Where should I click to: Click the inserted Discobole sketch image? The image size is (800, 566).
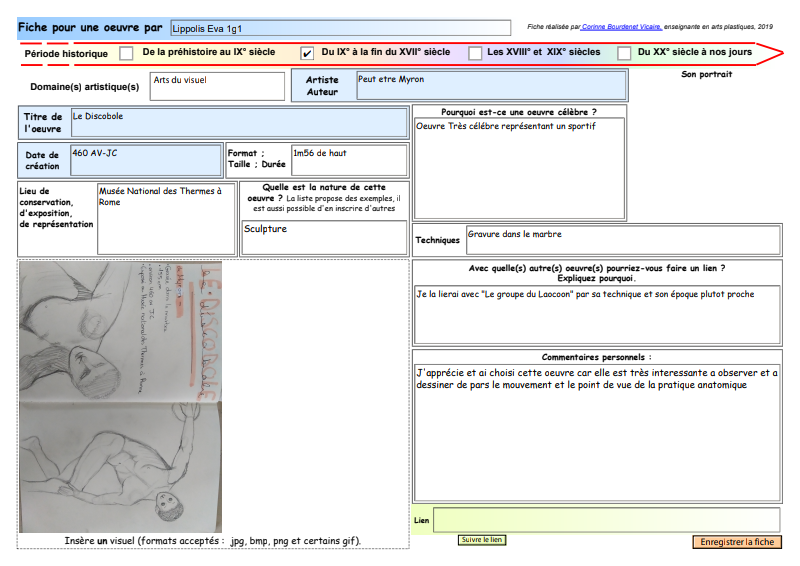pyautogui.click(x=121, y=396)
